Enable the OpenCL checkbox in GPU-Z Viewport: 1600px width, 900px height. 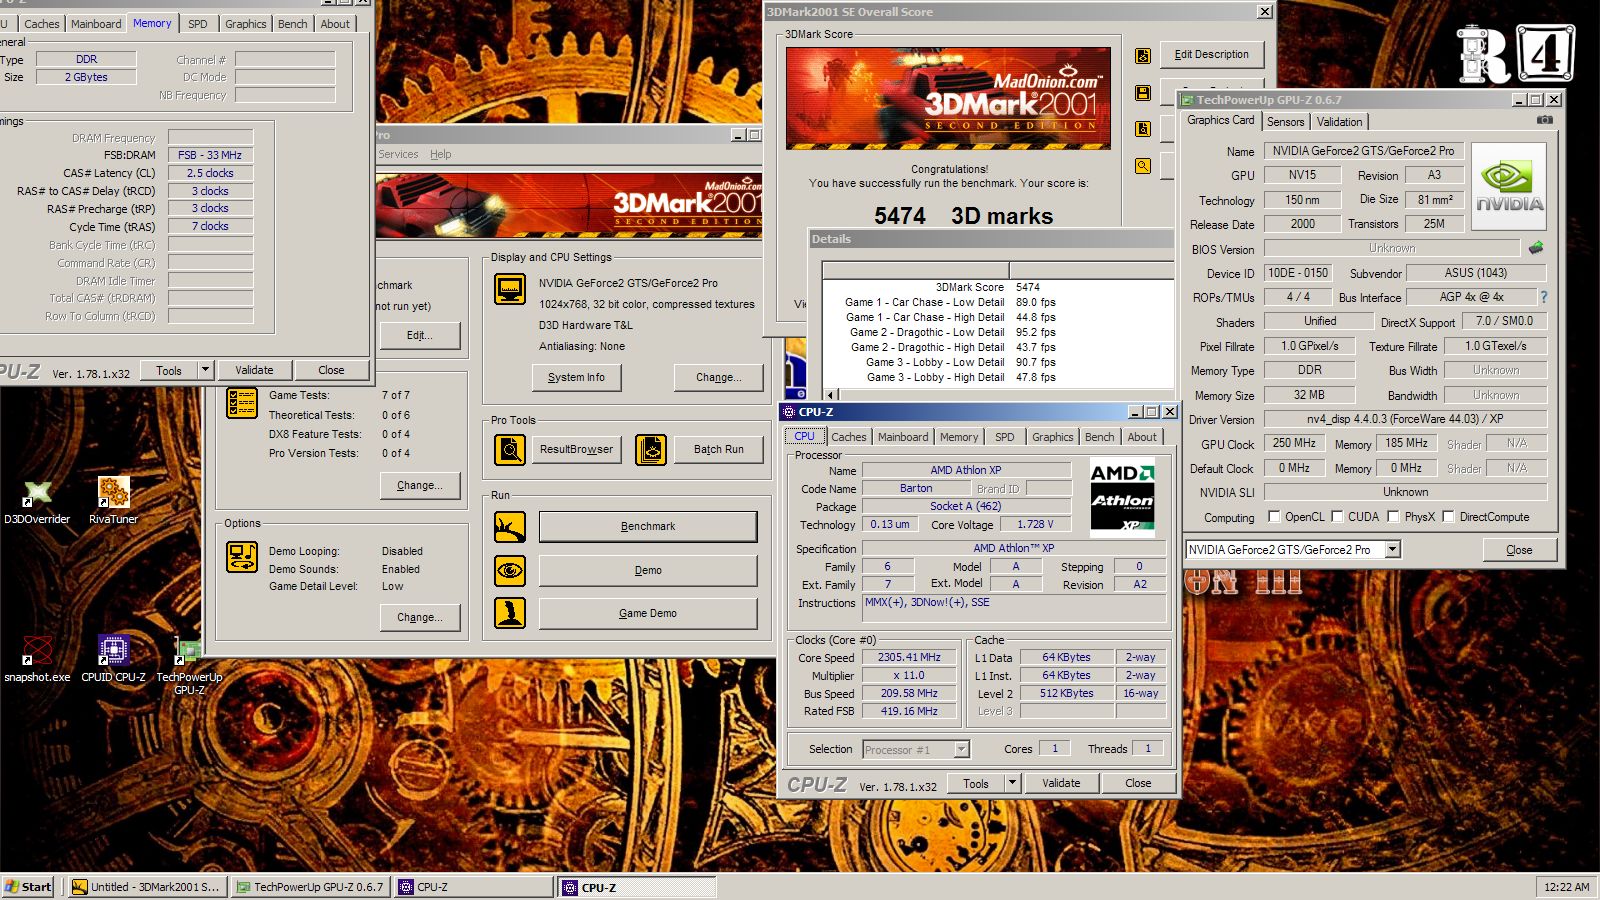click(1274, 517)
